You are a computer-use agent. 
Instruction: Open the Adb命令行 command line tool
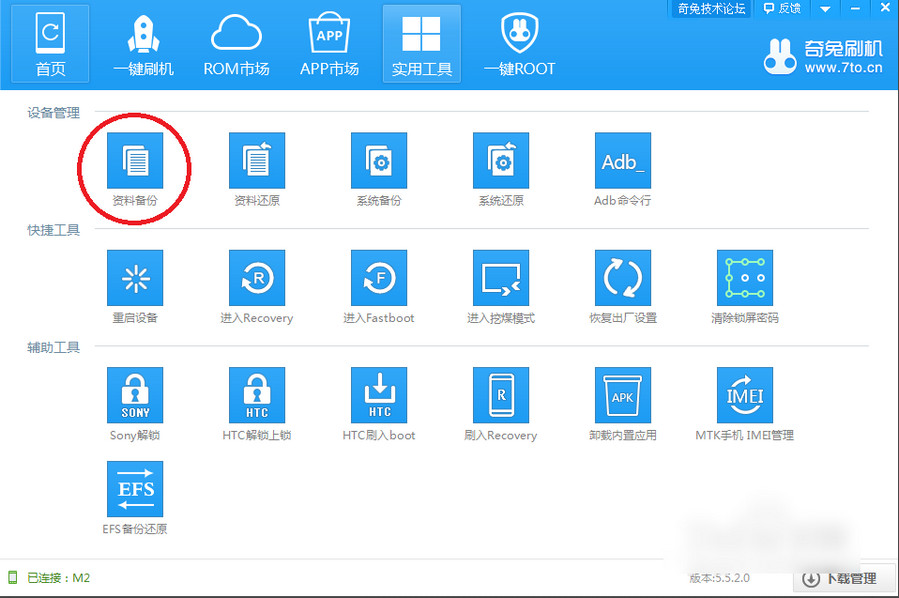click(623, 161)
